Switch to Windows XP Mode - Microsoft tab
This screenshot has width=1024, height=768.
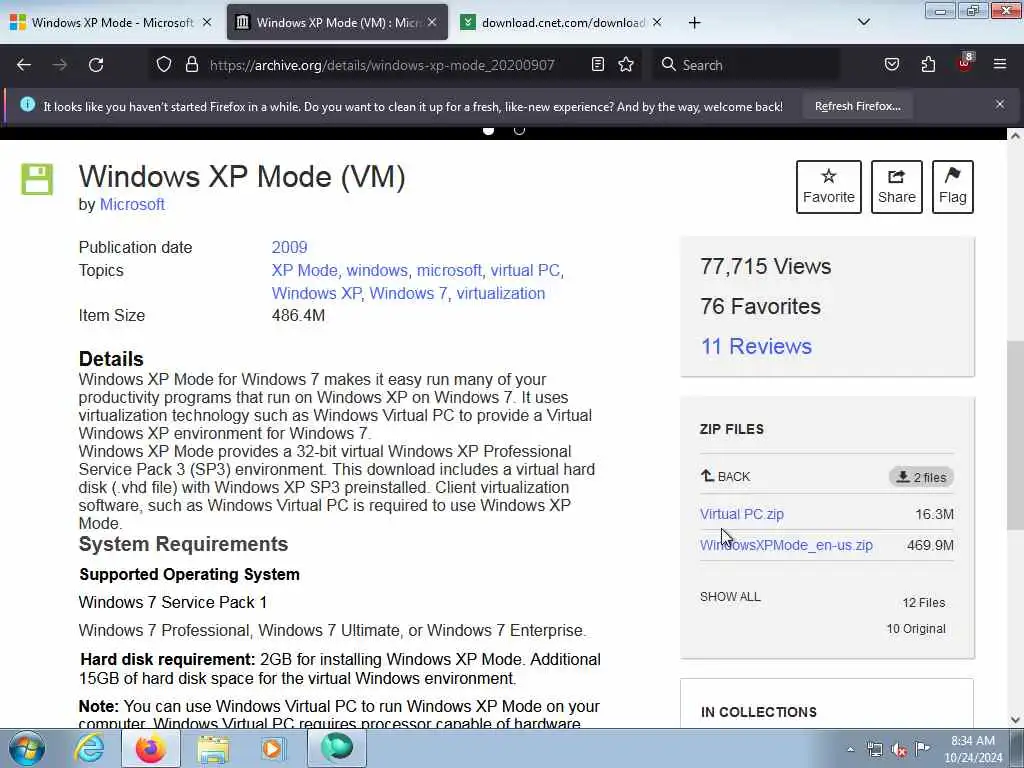[x=111, y=23]
